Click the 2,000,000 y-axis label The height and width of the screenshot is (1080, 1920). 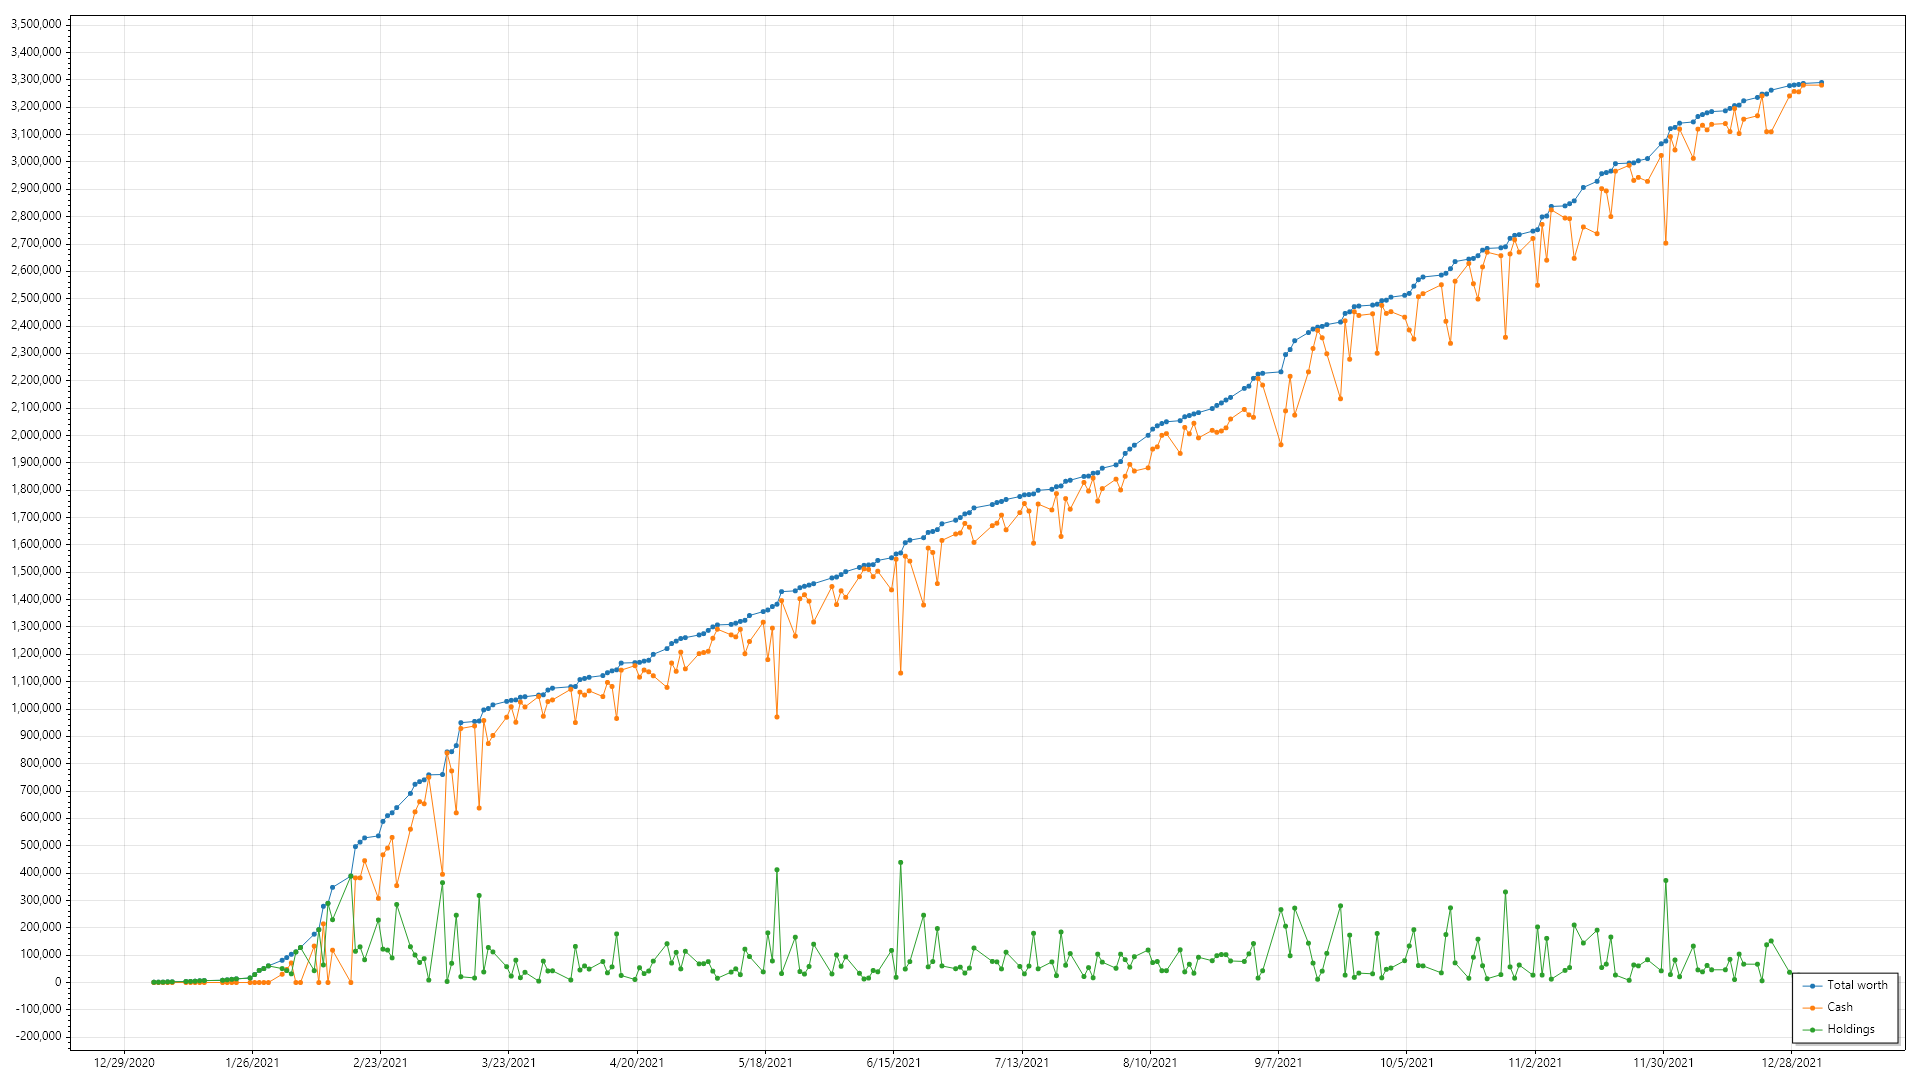[x=36, y=435]
